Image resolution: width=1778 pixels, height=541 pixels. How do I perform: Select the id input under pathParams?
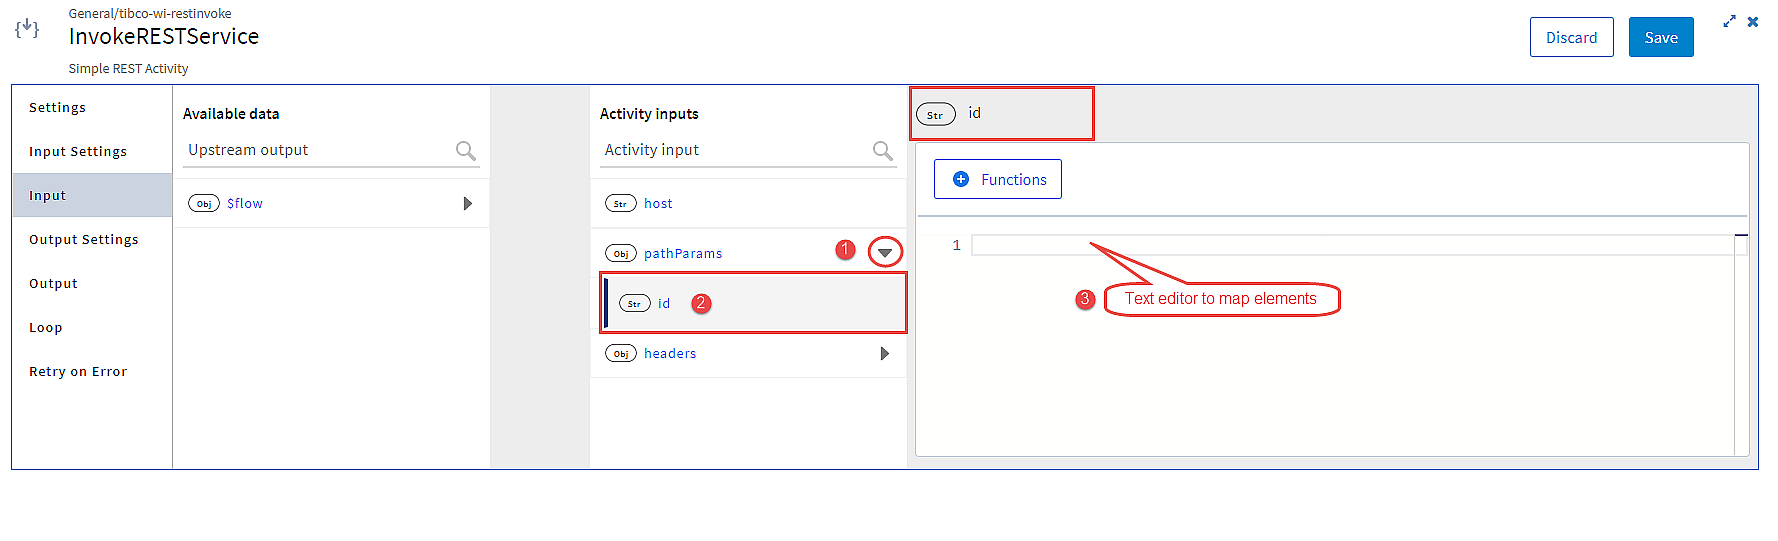coord(753,303)
